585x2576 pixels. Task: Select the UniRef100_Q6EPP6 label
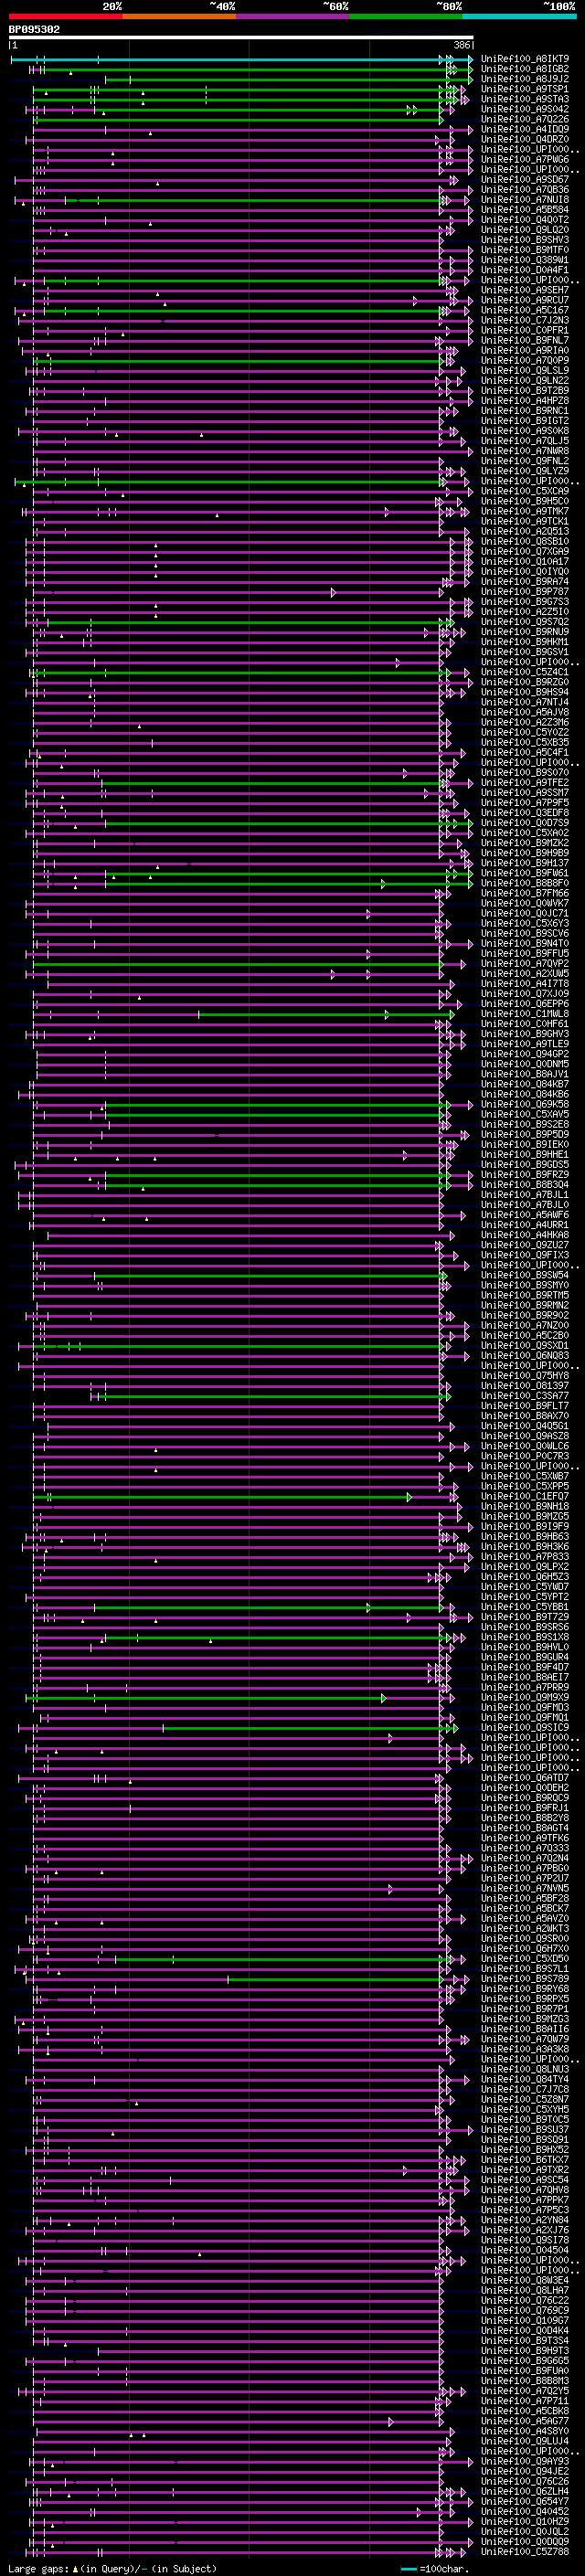click(525, 1004)
